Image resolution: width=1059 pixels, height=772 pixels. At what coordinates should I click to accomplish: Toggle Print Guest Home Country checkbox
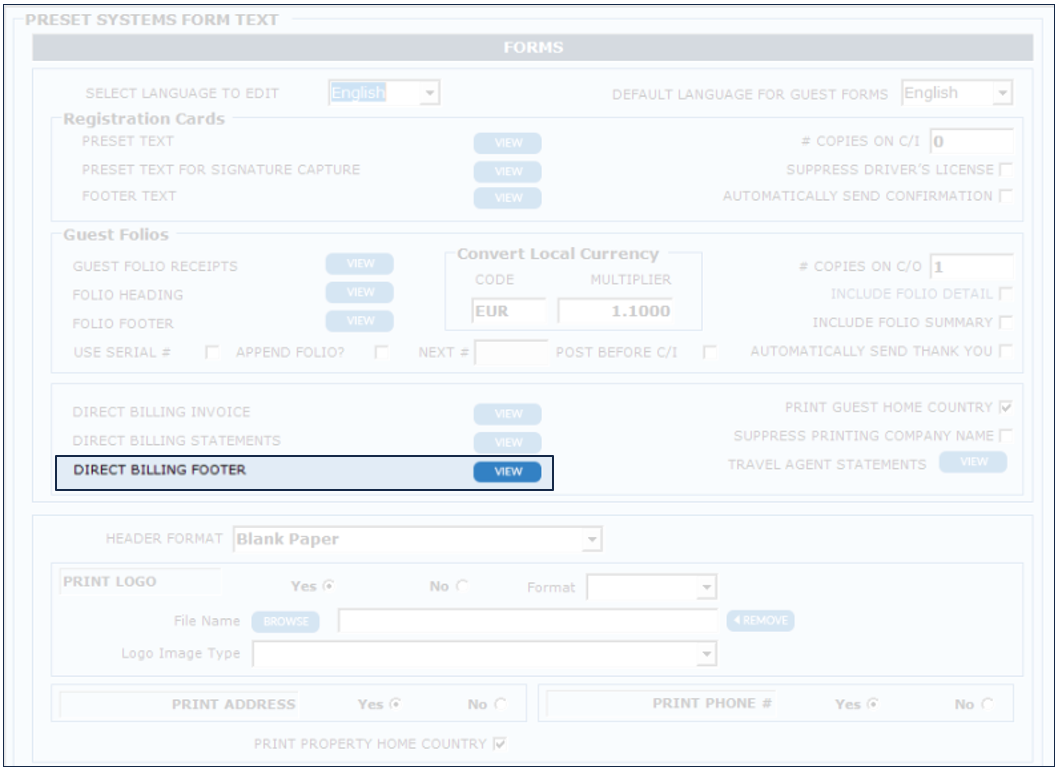click(x=1005, y=408)
